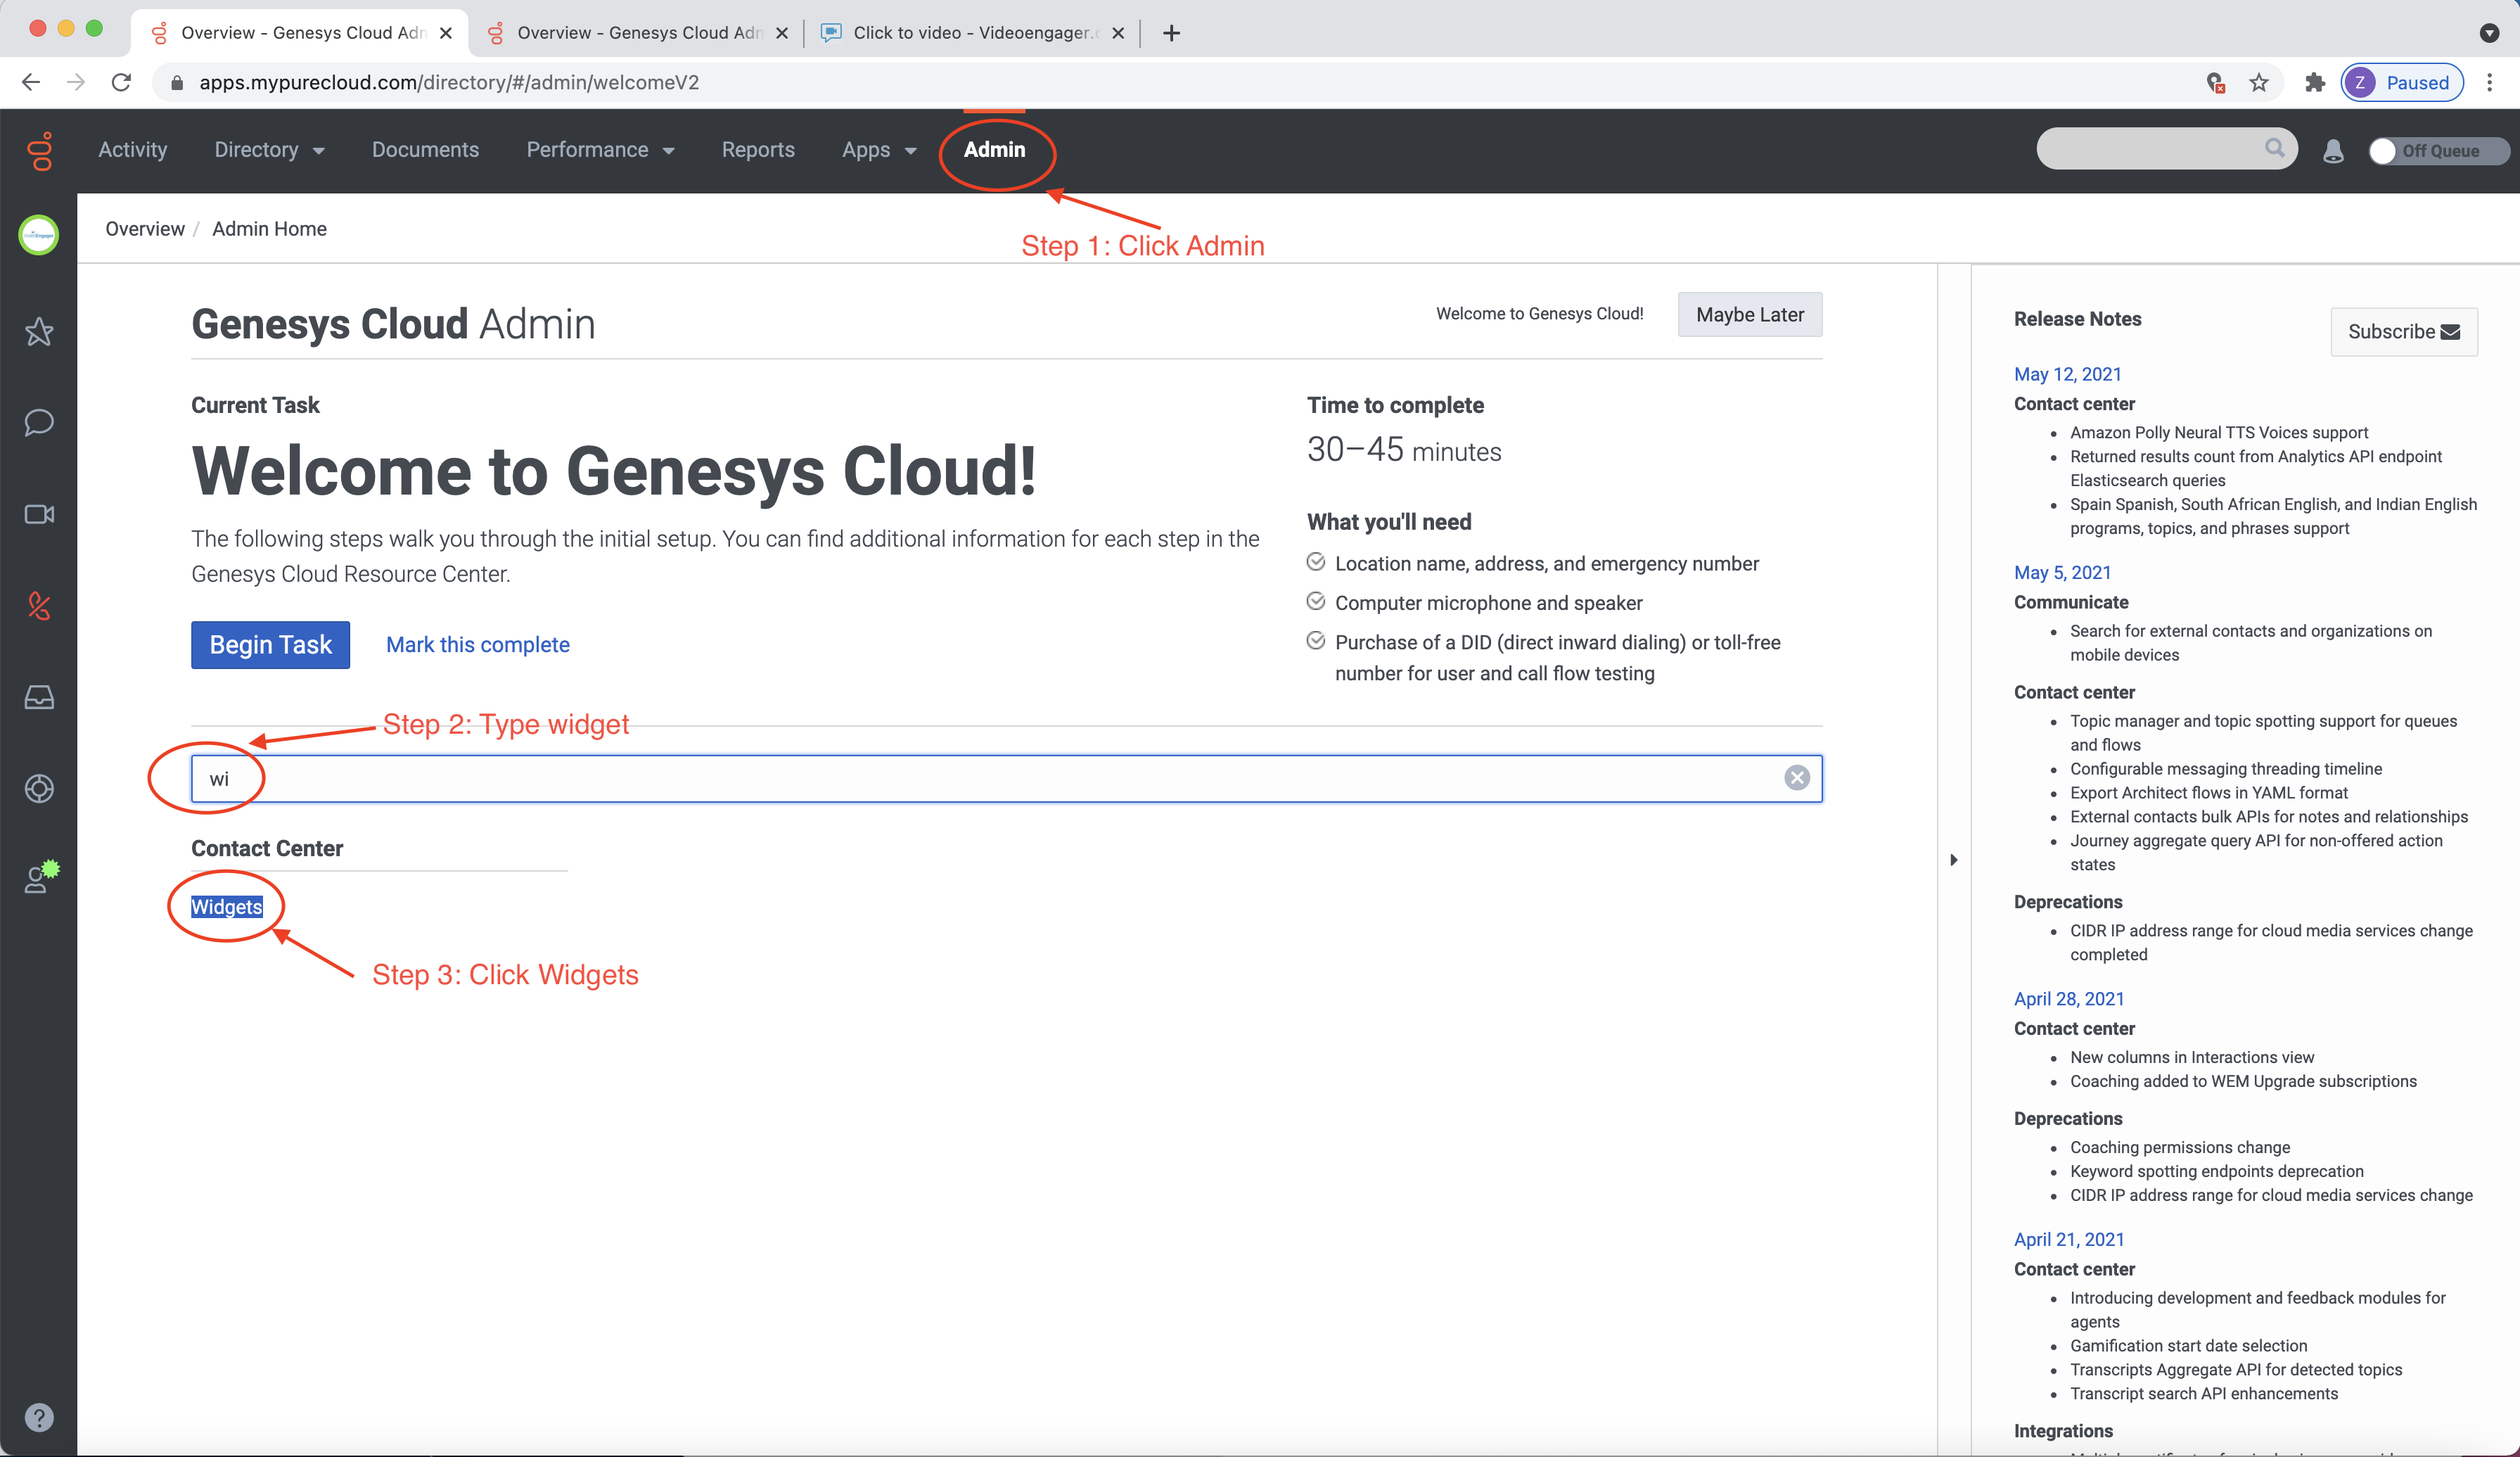Open Help question mark icon
This screenshot has width=2520, height=1457.
point(39,1417)
